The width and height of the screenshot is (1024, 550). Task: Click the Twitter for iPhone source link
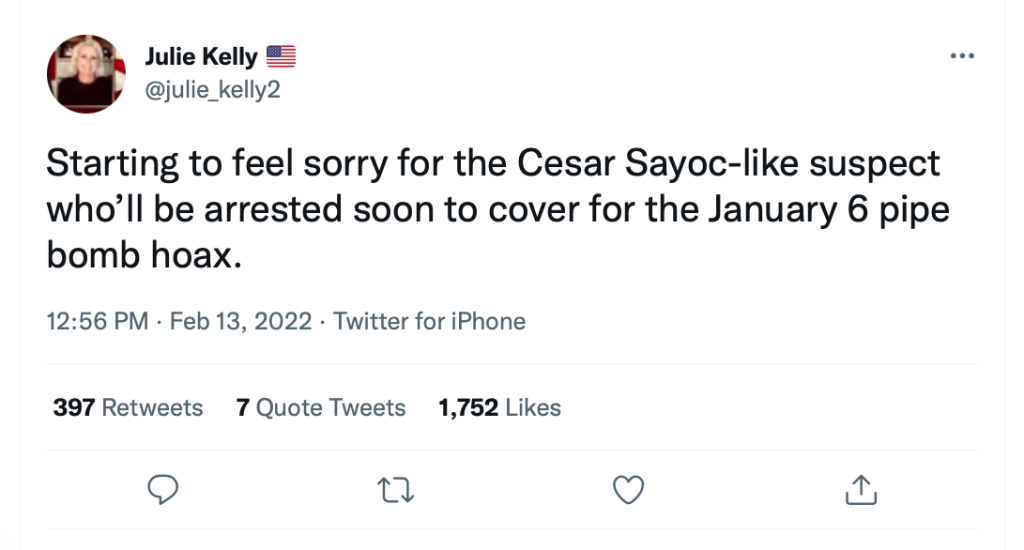(429, 321)
